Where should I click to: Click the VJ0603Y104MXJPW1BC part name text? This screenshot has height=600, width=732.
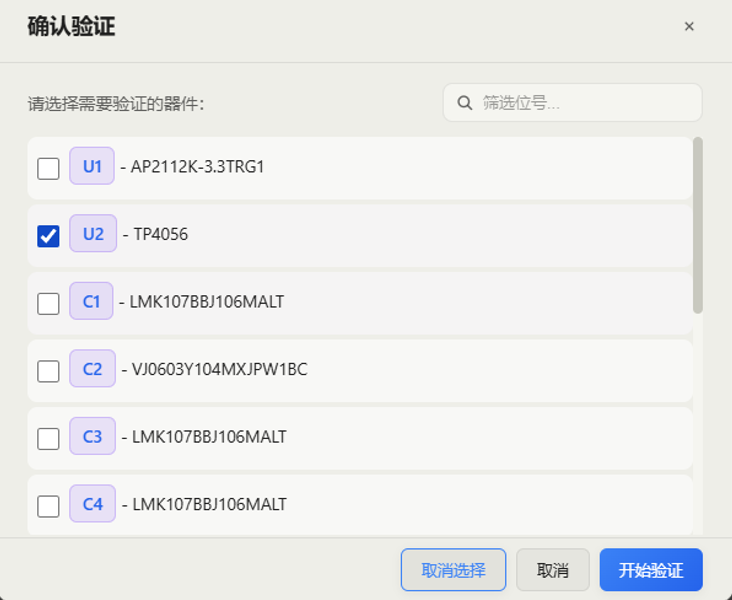click(219, 369)
